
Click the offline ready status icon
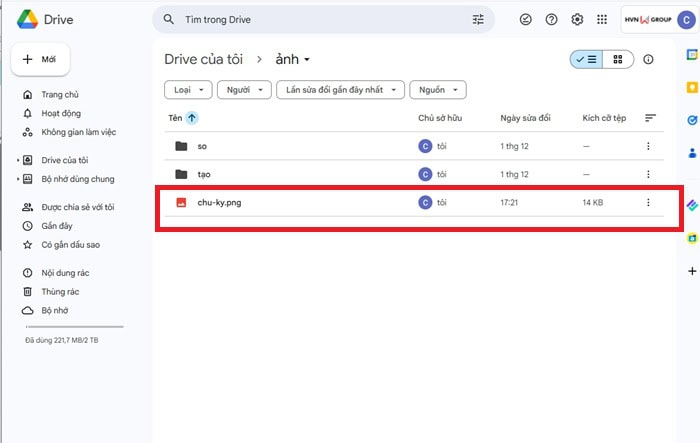pyautogui.click(x=527, y=19)
